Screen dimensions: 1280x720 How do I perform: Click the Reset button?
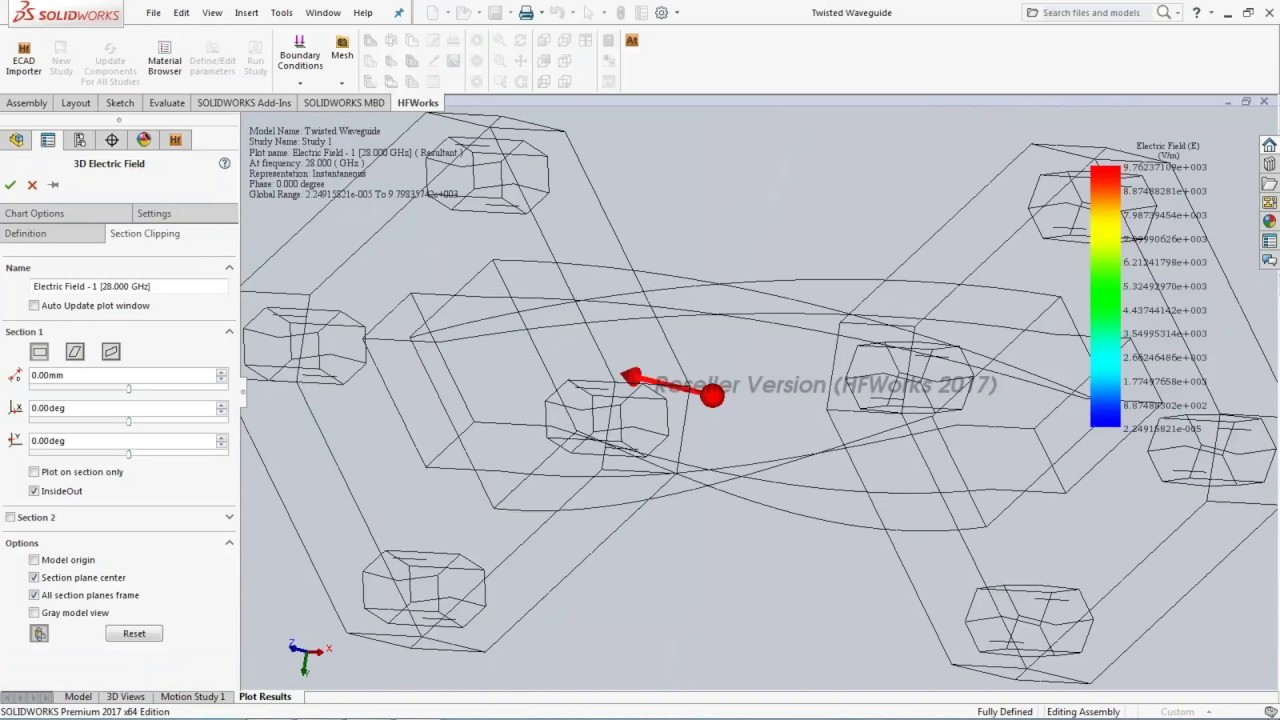pyautogui.click(x=134, y=633)
